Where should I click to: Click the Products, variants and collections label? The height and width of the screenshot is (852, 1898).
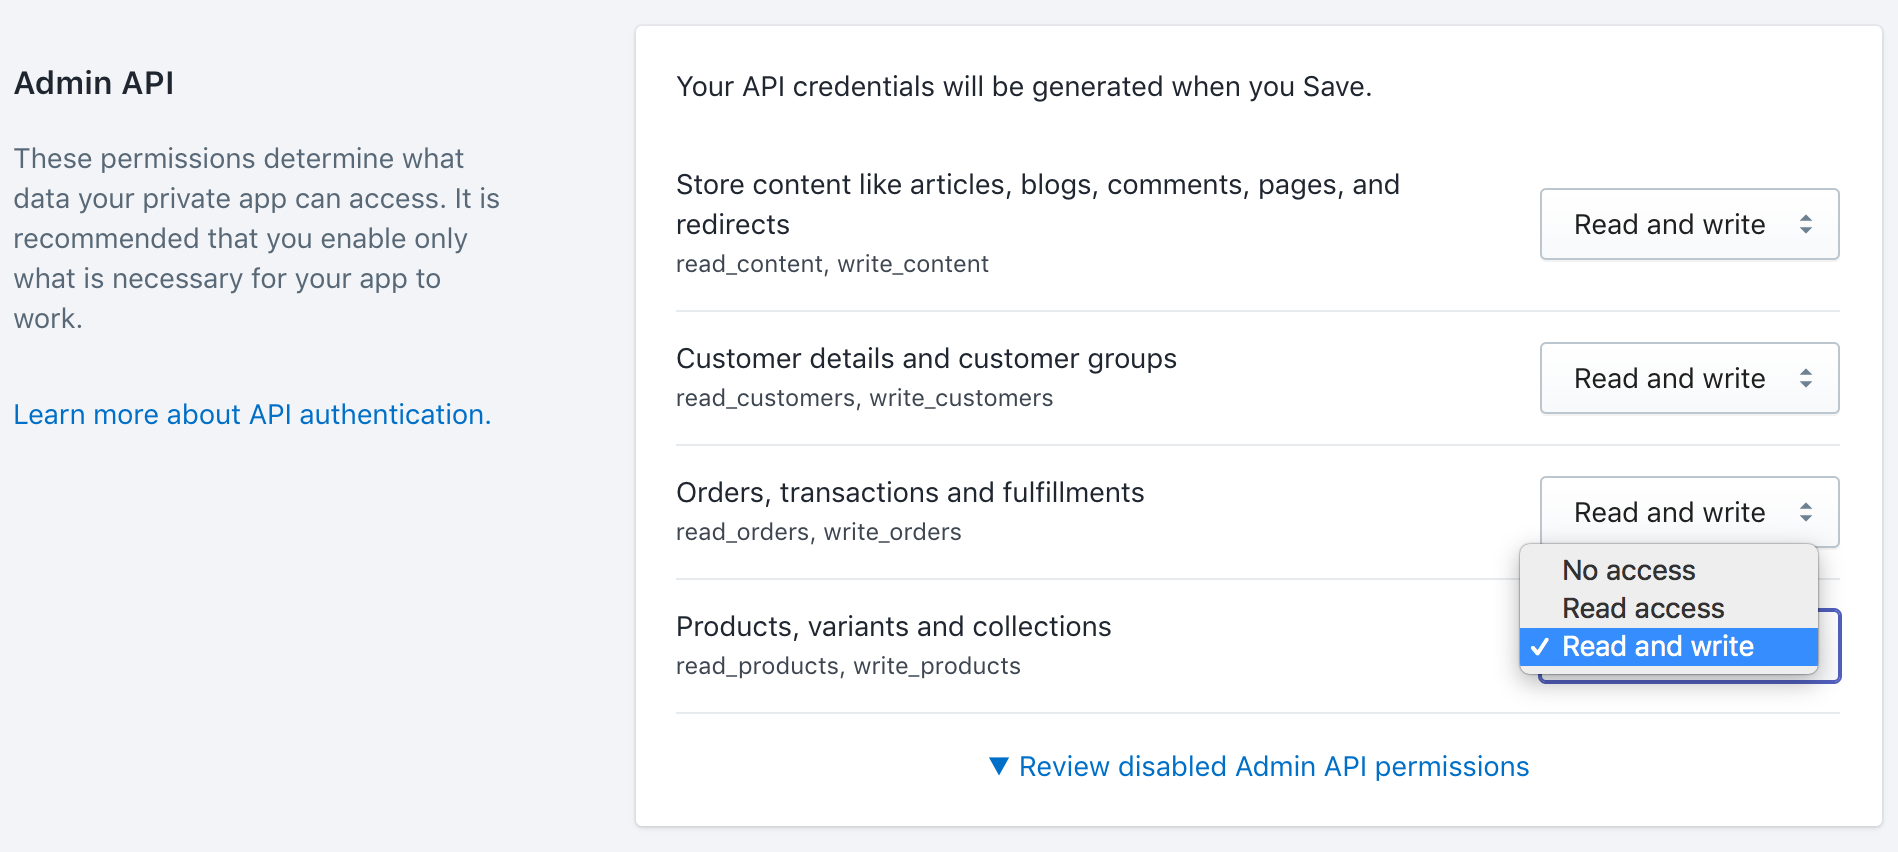[x=893, y=626]
